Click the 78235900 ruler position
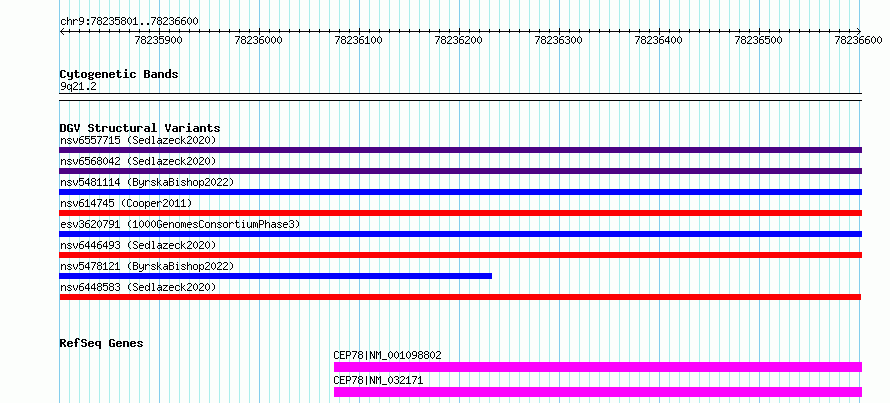Viewport: 890px width, 403px height. [159, 40]
